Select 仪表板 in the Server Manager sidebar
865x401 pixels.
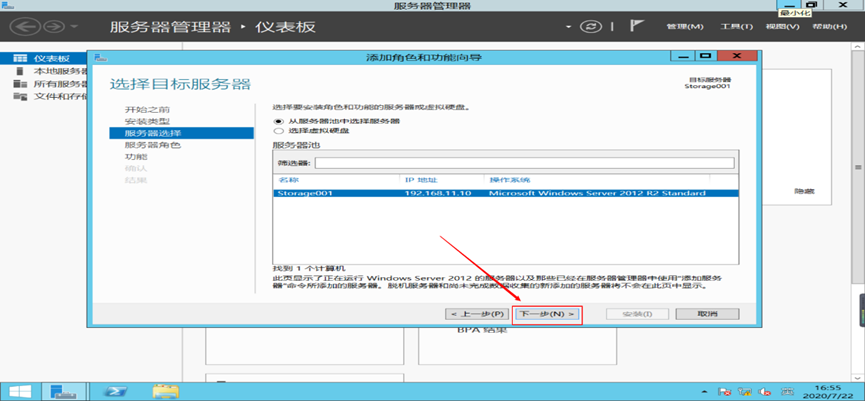click(x=43, y=58)
